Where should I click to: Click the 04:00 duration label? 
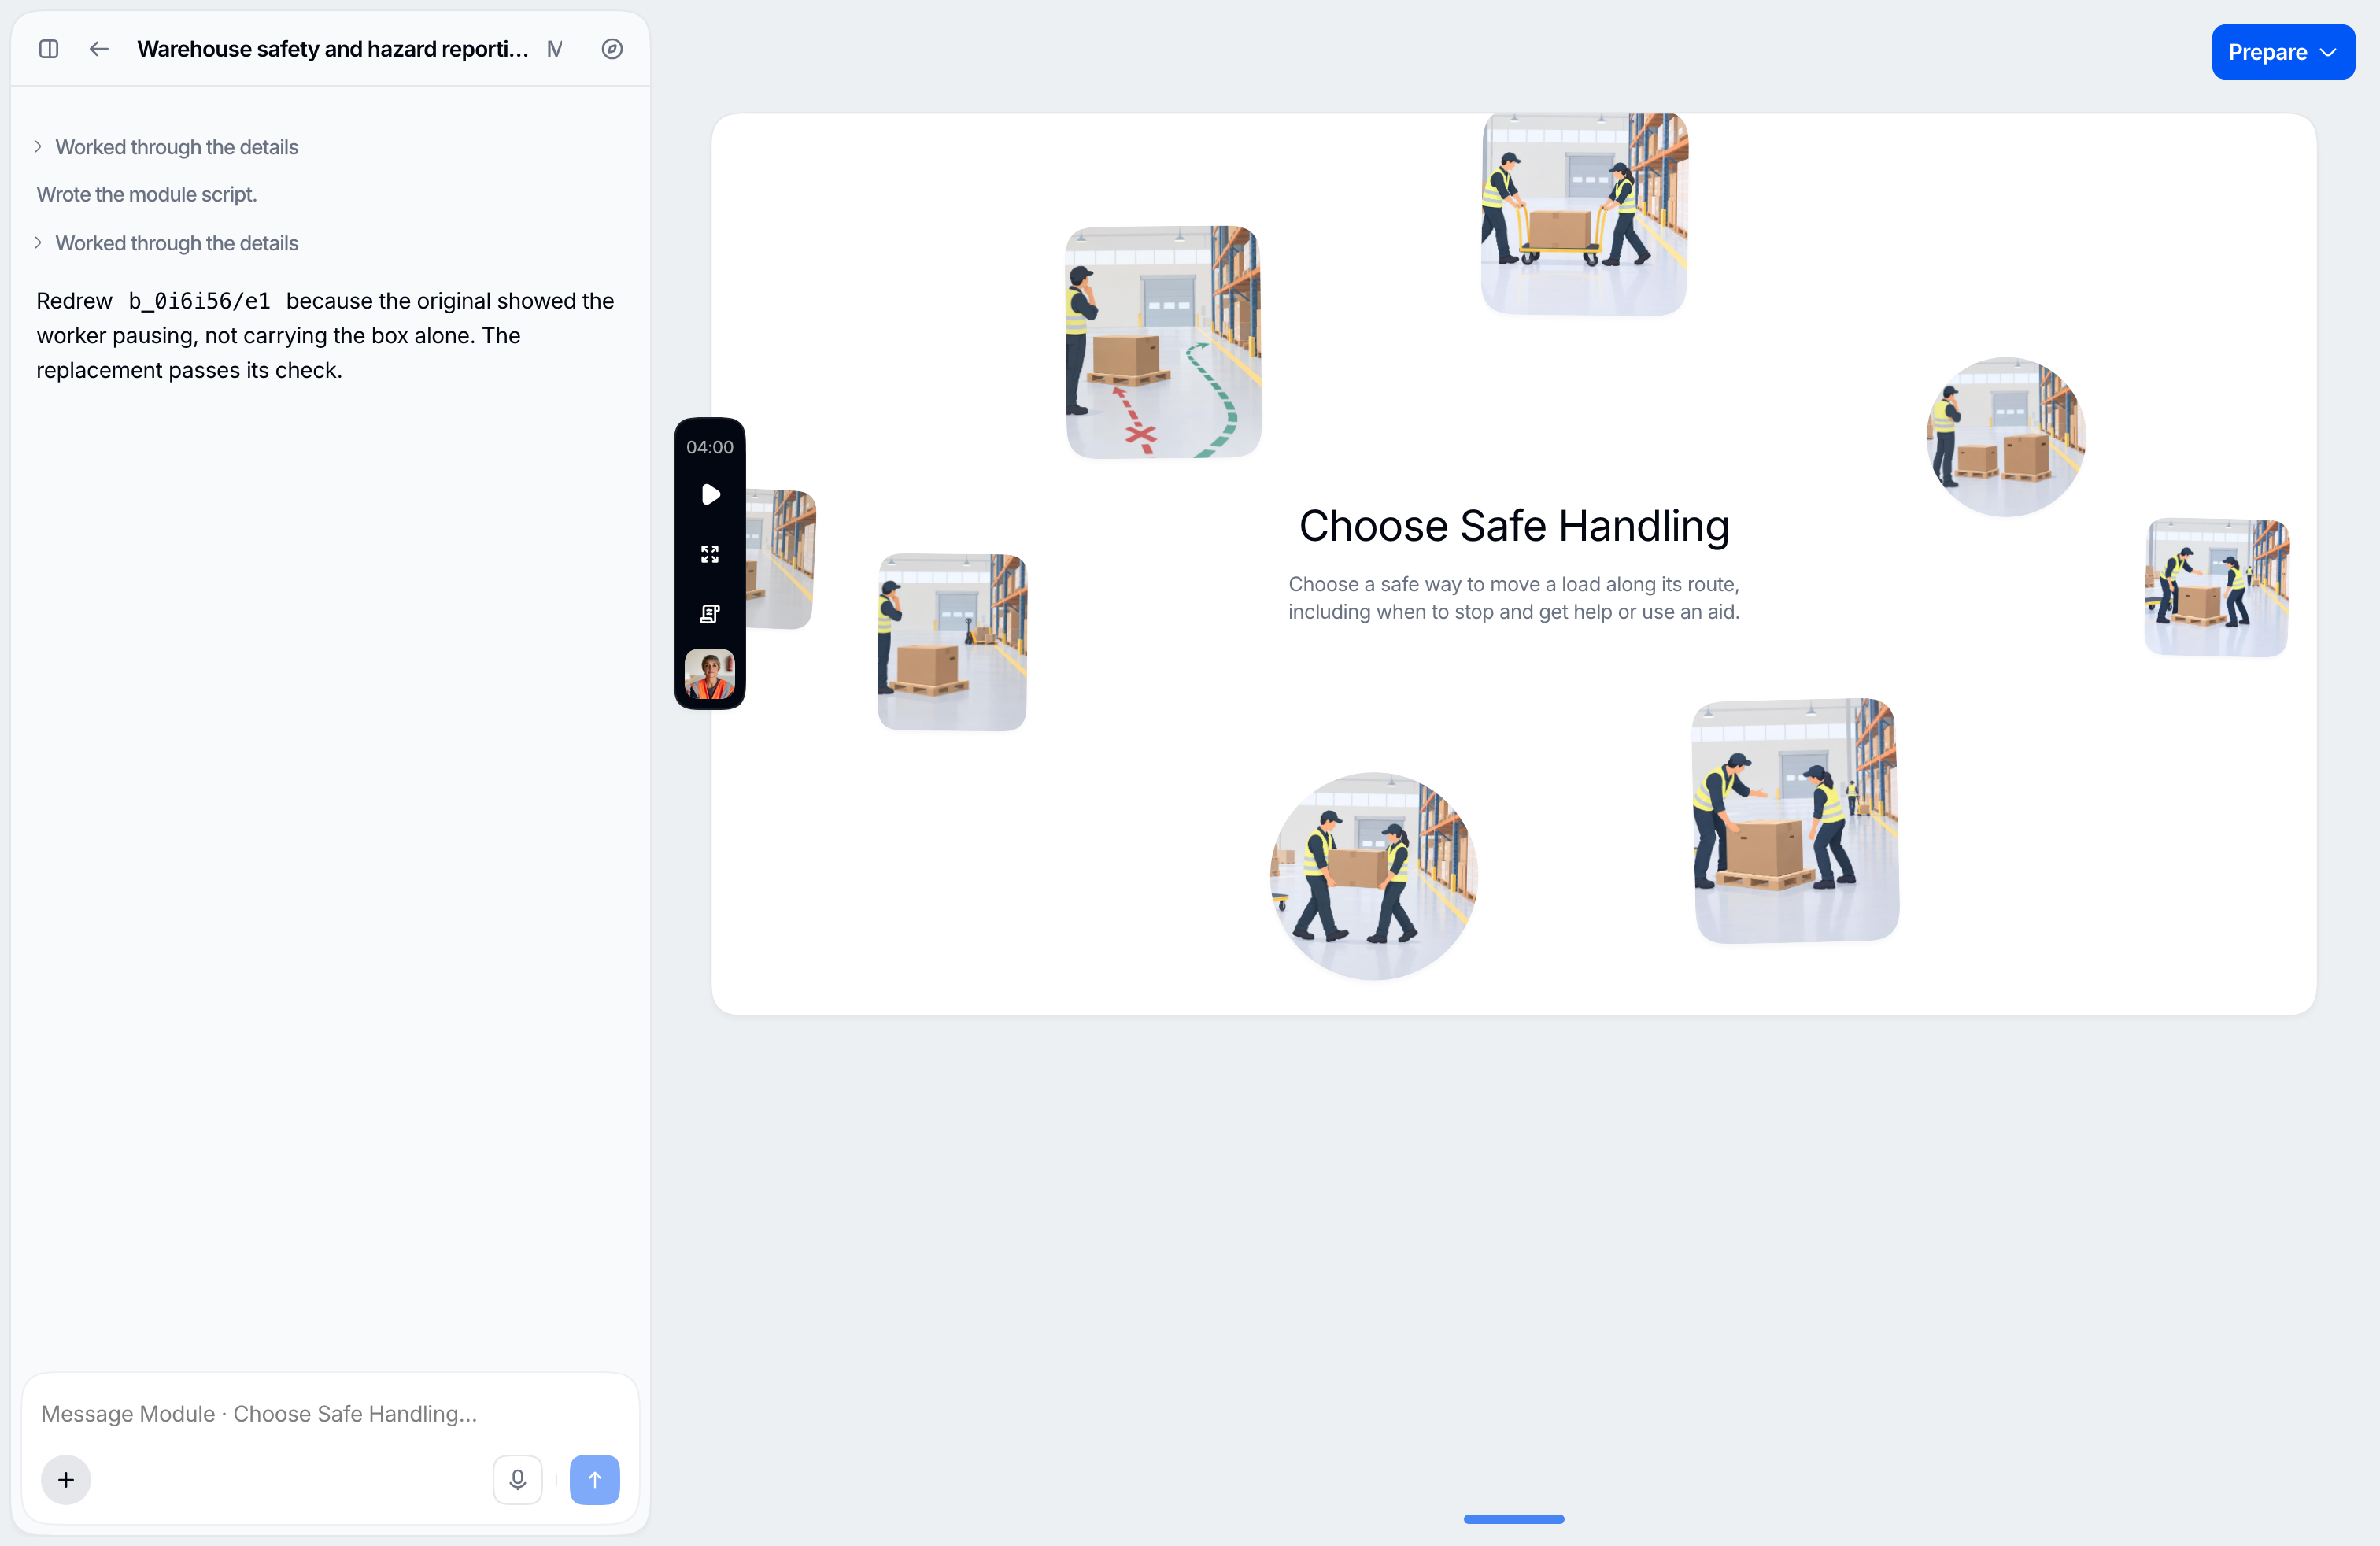click(x=710, y=447)
